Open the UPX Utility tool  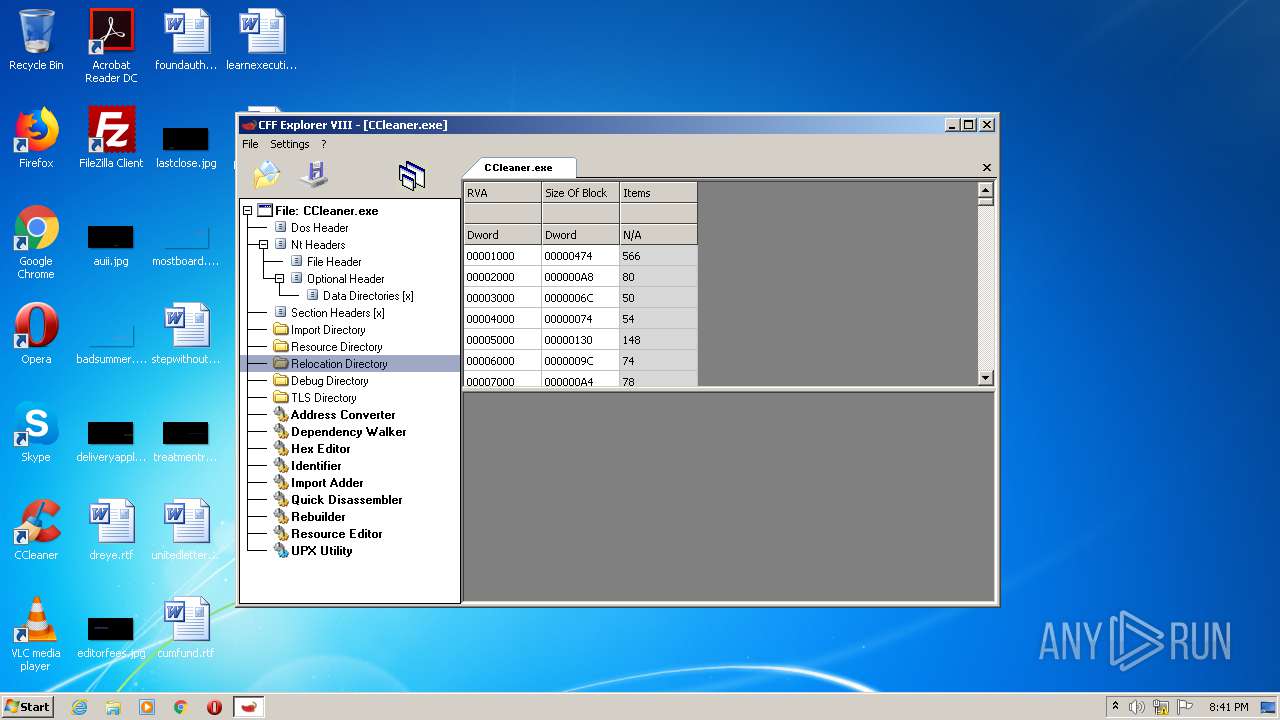pyautogui.click(x=321, y=551)
